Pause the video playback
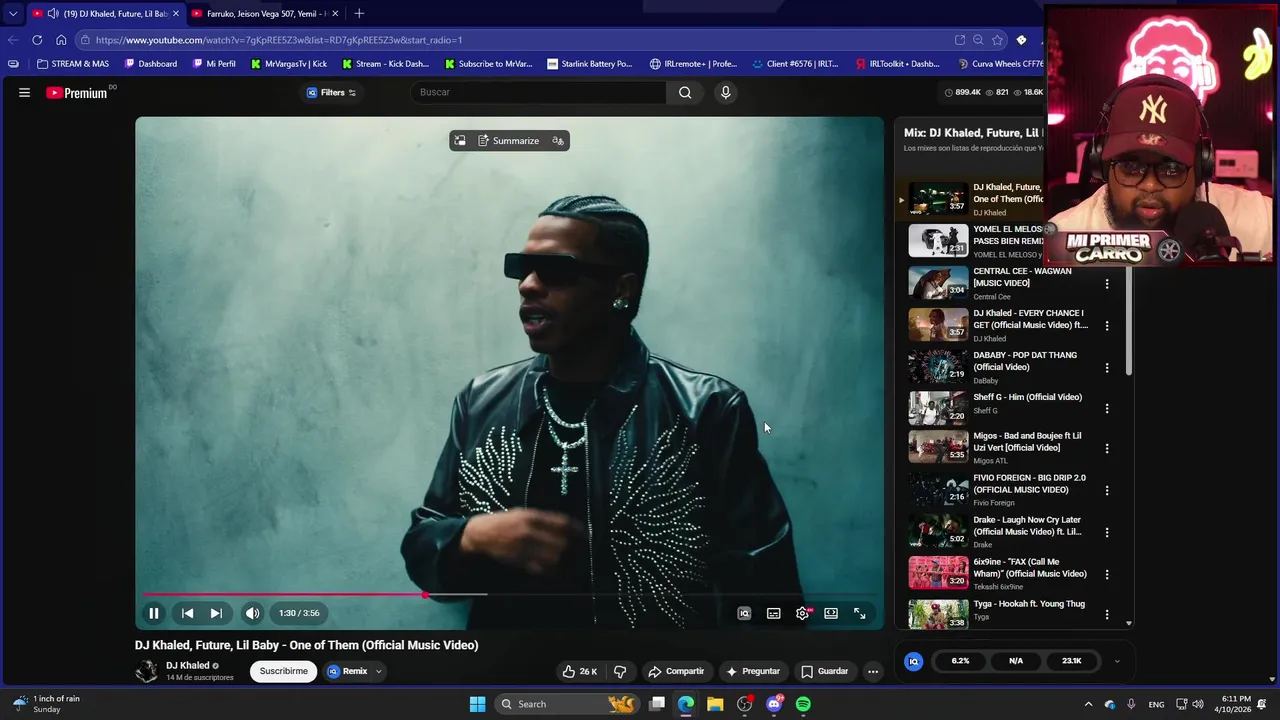The height and width of the screenshot is (720, 1280). pyautogui.click(x=154, y=613)
